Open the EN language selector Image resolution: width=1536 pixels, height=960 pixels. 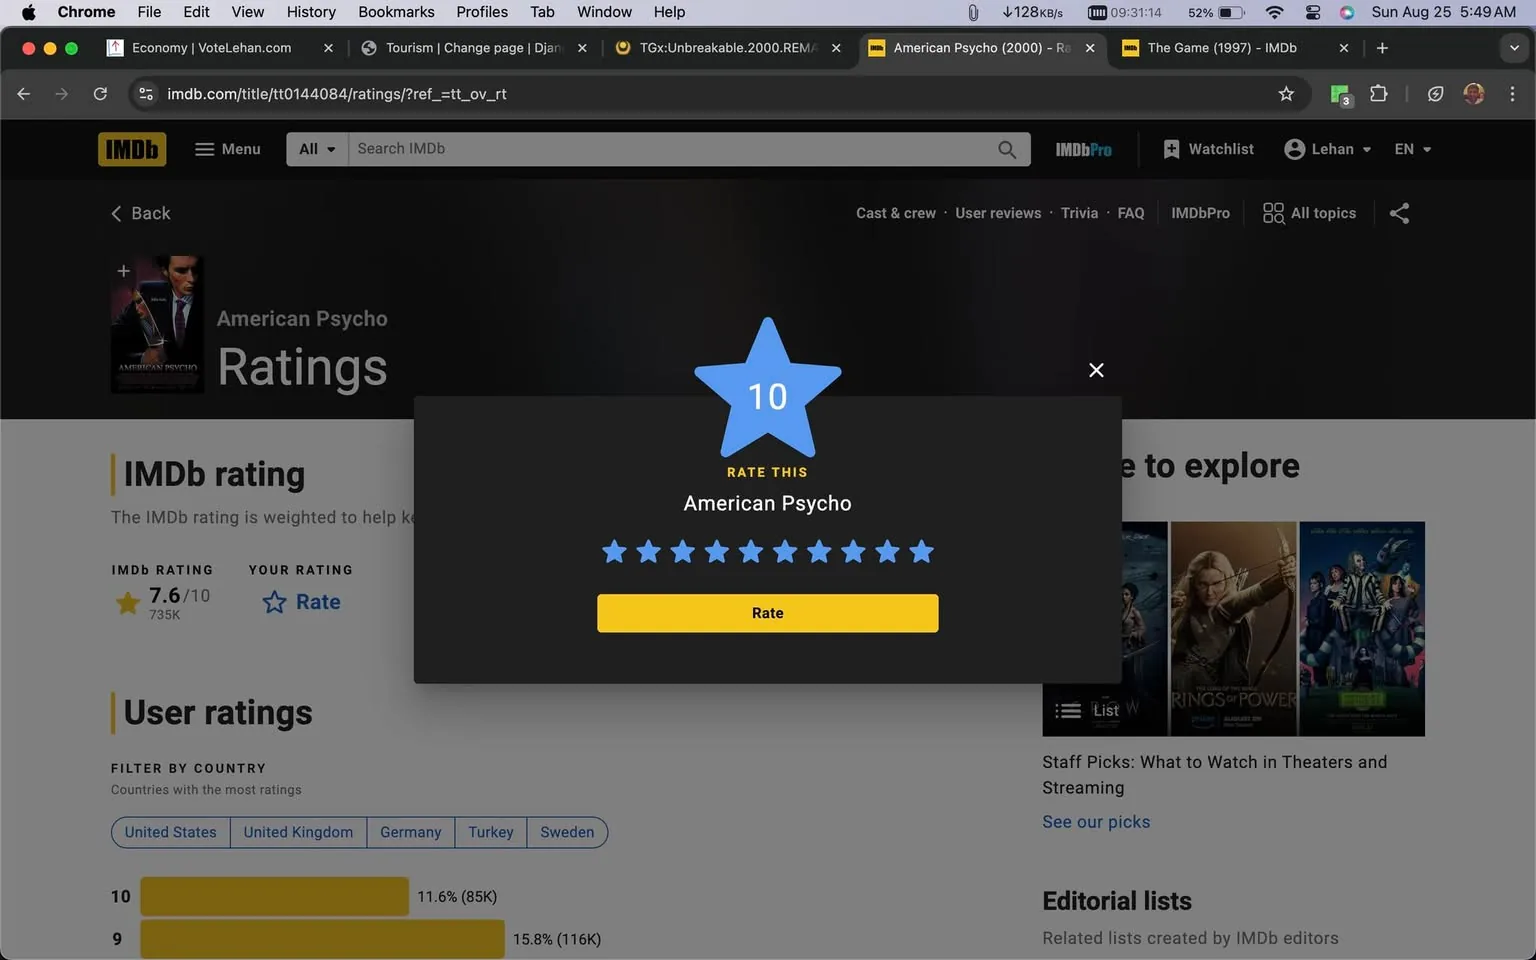[1412, 148]
